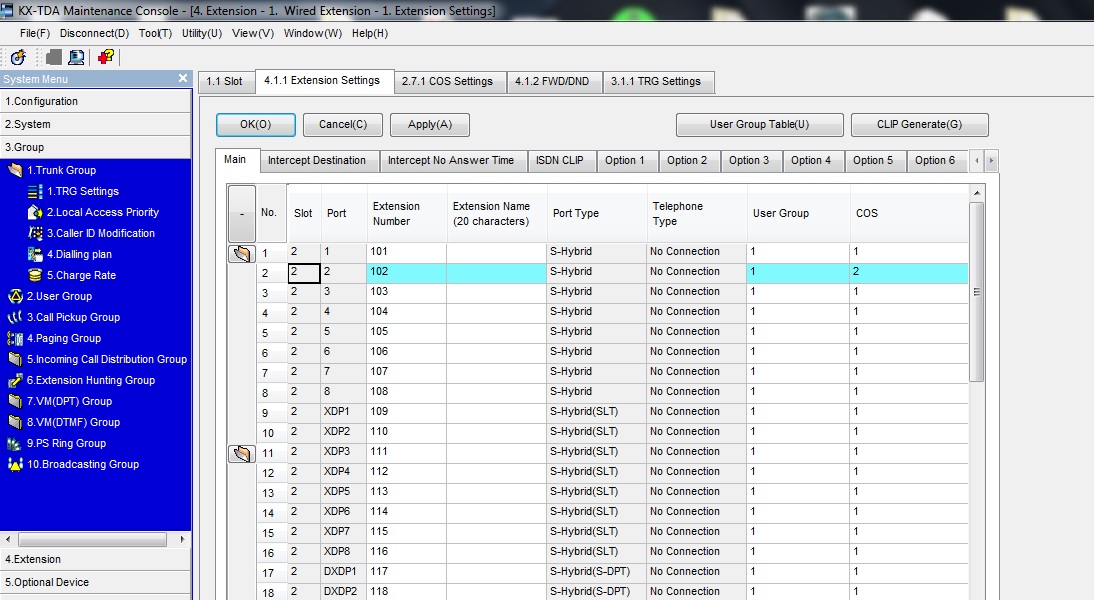Open the View(V) menu
The image size is (1094, 600).
pyautogui.click(x=253, y=33)
